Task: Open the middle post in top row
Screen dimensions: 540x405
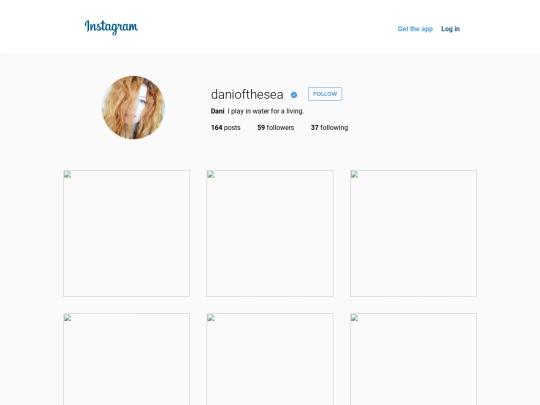Action: 270,233
